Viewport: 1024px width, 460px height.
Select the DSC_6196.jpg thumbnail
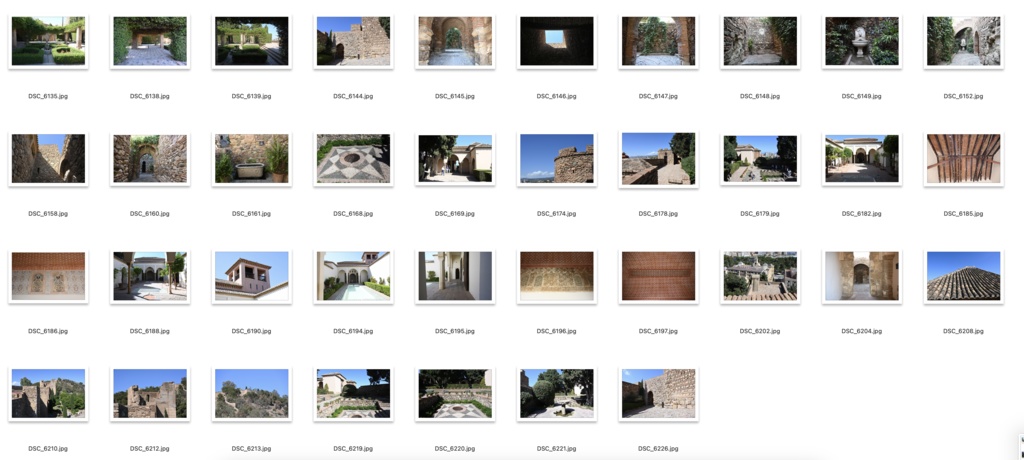(556, 276)
